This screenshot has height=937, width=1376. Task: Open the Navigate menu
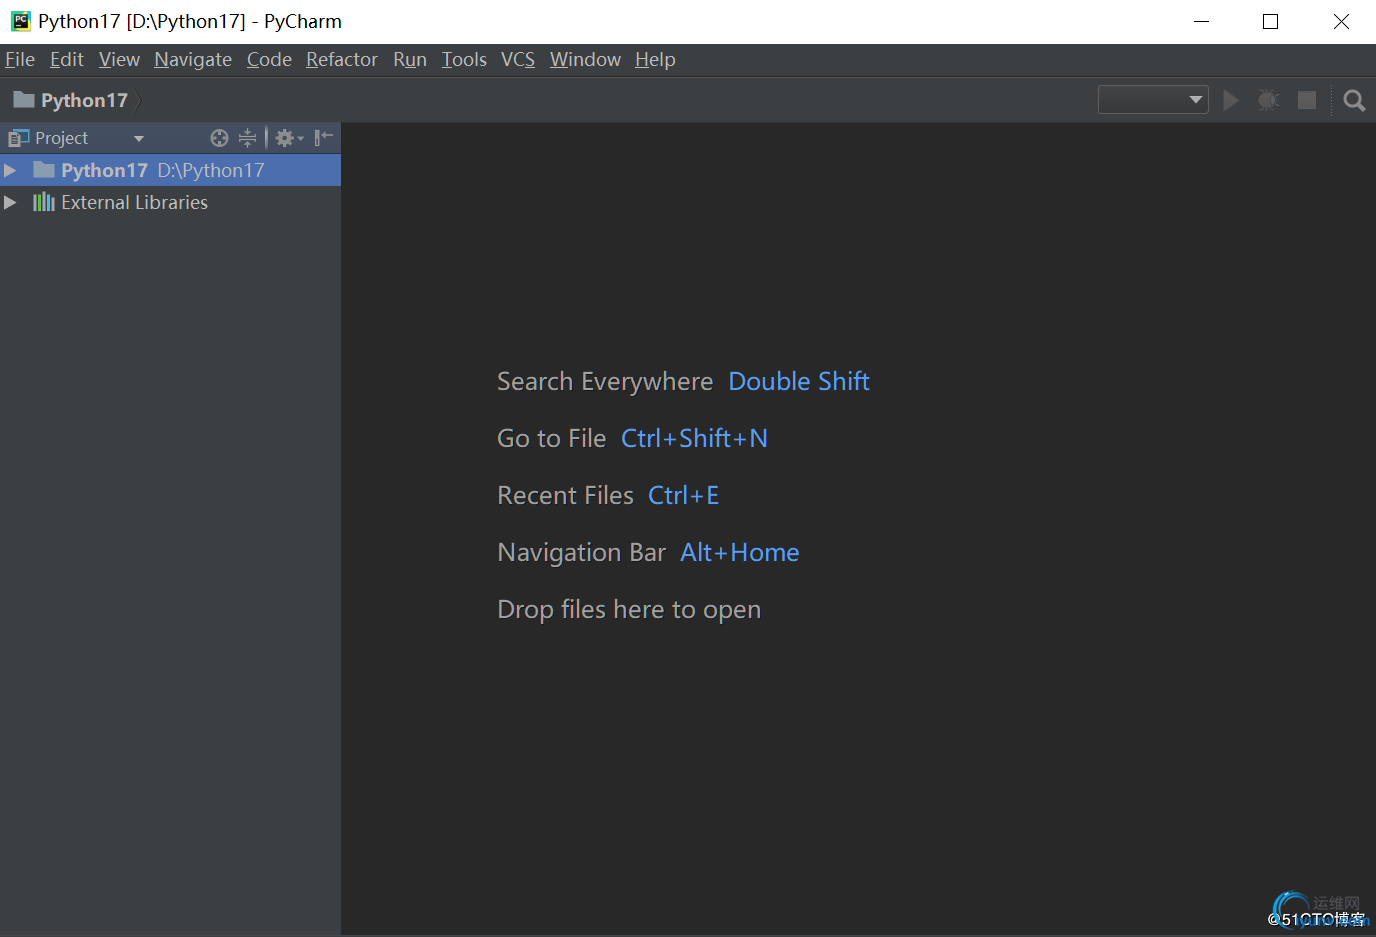coord(193,60)
